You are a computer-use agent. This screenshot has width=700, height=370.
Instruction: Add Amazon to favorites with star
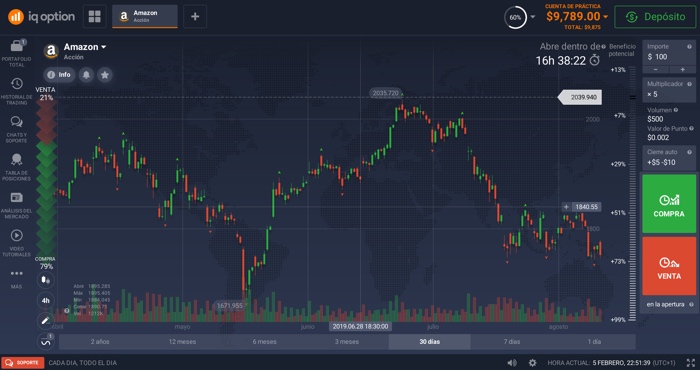(x=105, y=75)
